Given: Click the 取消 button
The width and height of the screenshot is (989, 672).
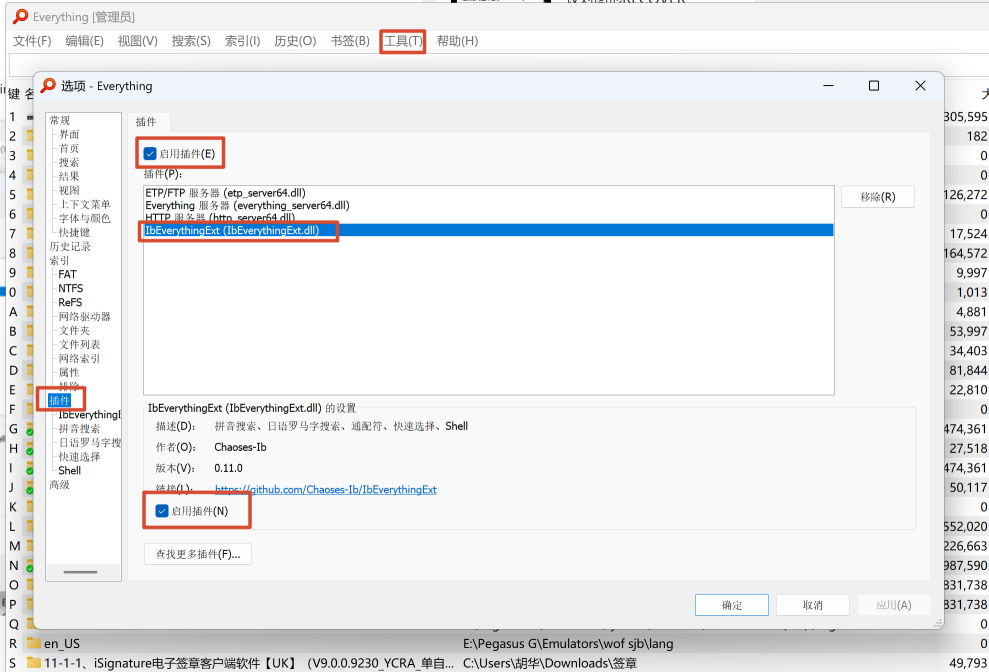Looking at the screenshot, I should (812, 605).
